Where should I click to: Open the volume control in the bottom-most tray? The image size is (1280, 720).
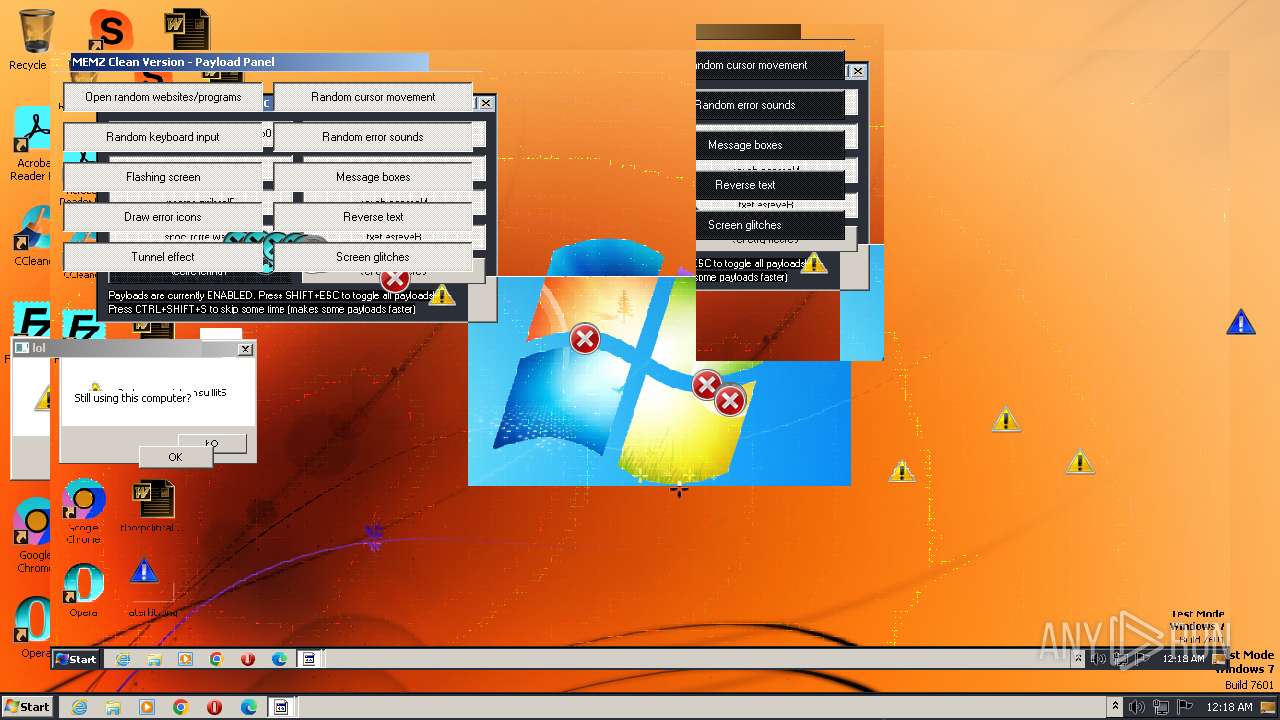pos(1137,707)
